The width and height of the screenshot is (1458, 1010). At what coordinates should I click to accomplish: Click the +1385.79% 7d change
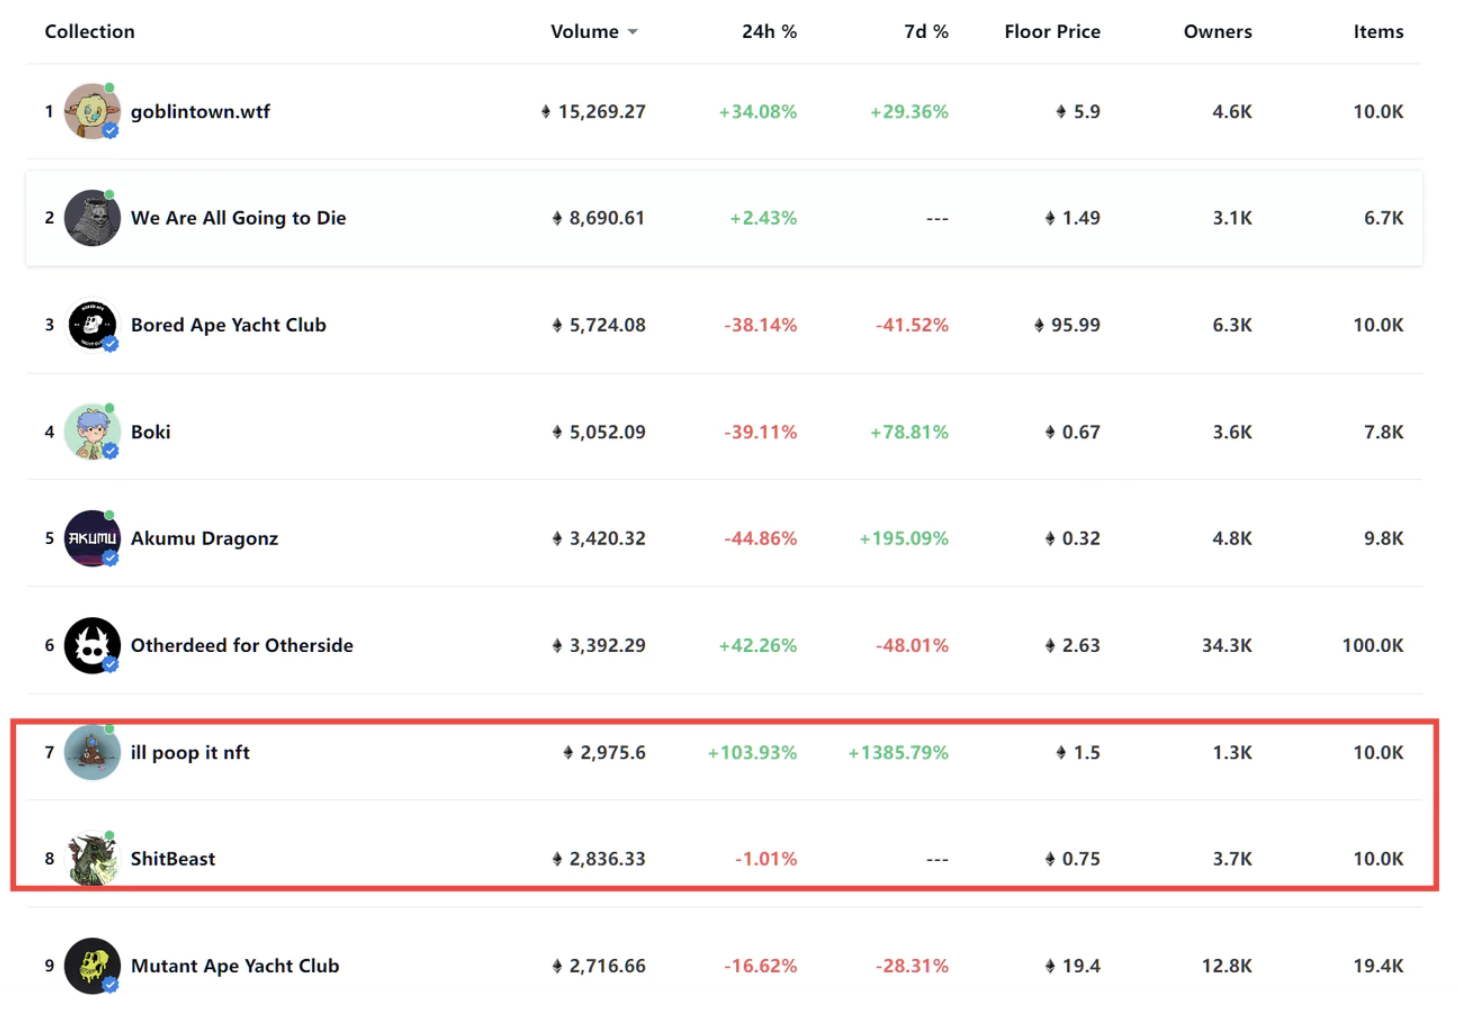click(x=898, y=752)
